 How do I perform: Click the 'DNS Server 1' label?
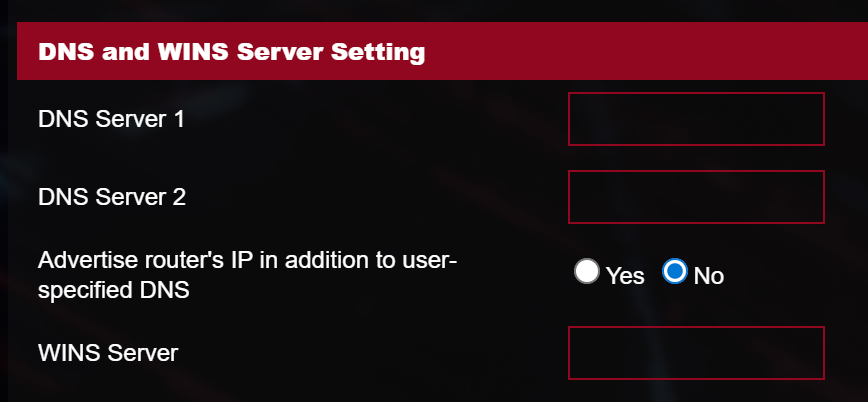(x=112, y=119)
